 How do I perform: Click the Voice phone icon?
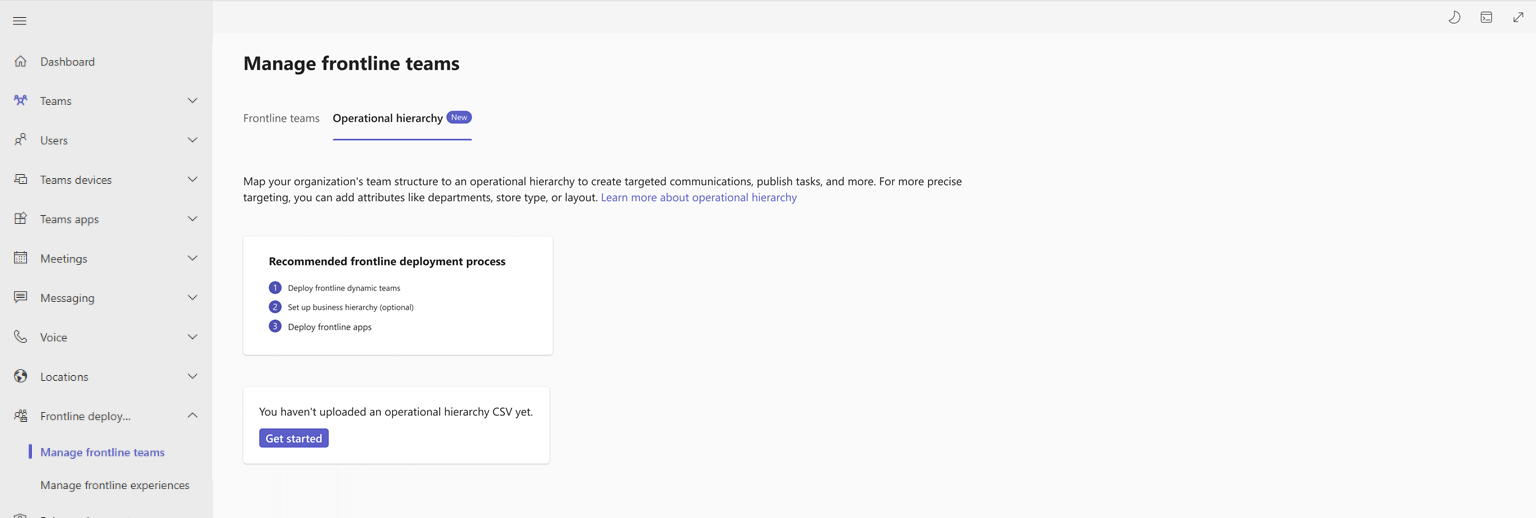point(21,337)
